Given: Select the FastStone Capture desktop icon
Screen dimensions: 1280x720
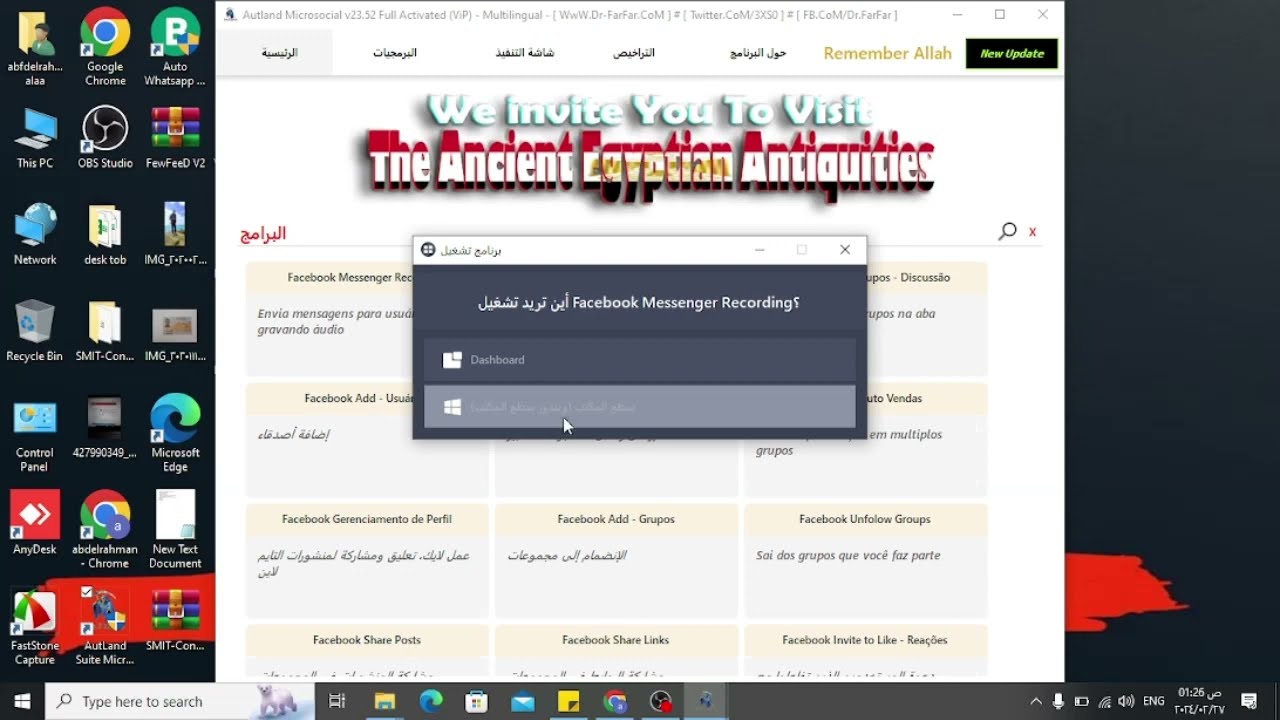Looking at the screenshot, I should click(35, 627).
